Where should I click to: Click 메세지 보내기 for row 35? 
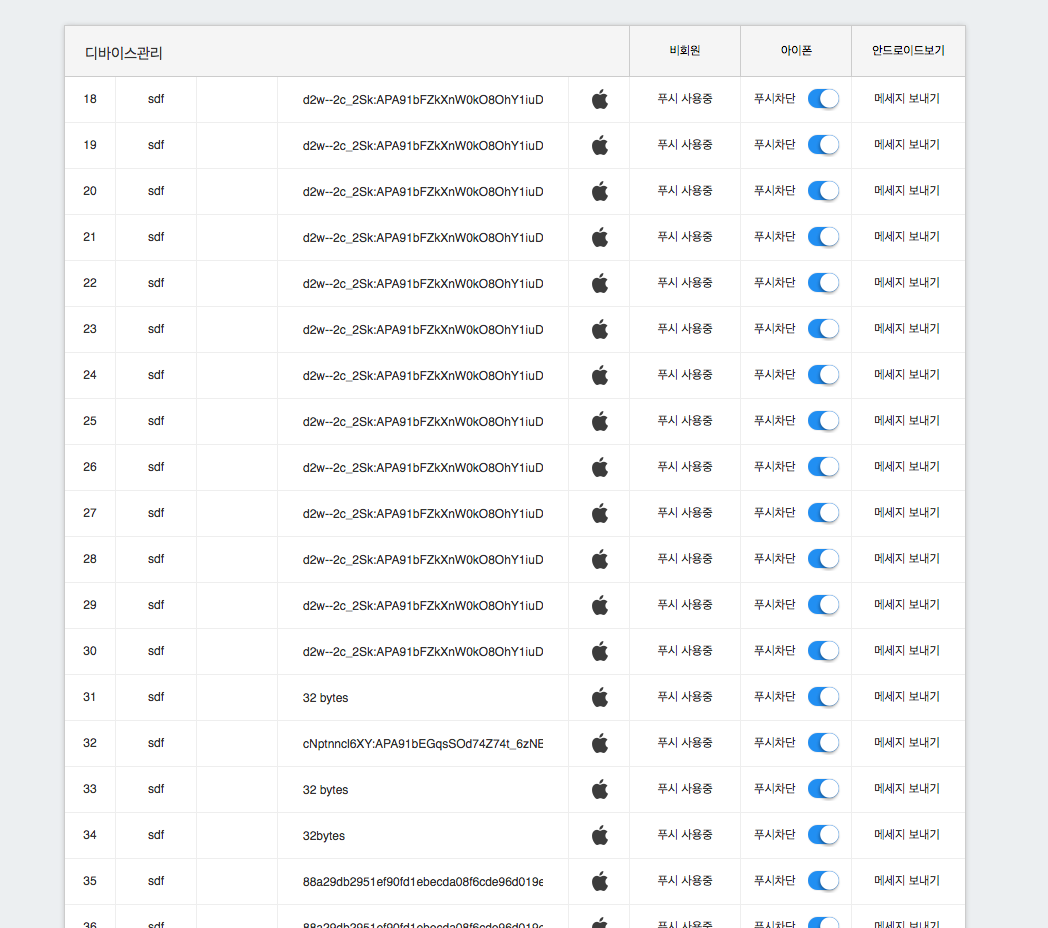(907, 881)
